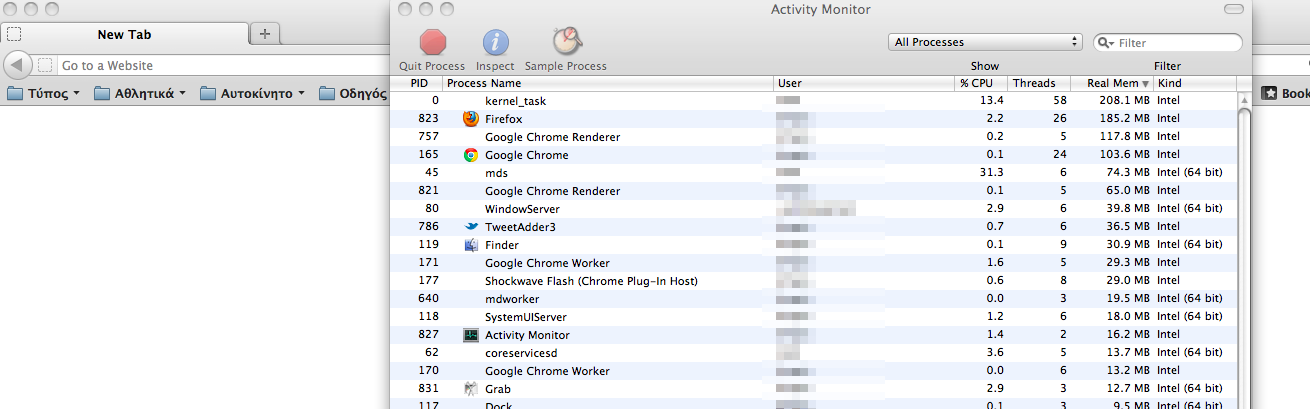Click the folder icon beside Οδηγός bookmark
Image resolution: width=1310 pixels, height=409 pixels.
tap(328, 94)
